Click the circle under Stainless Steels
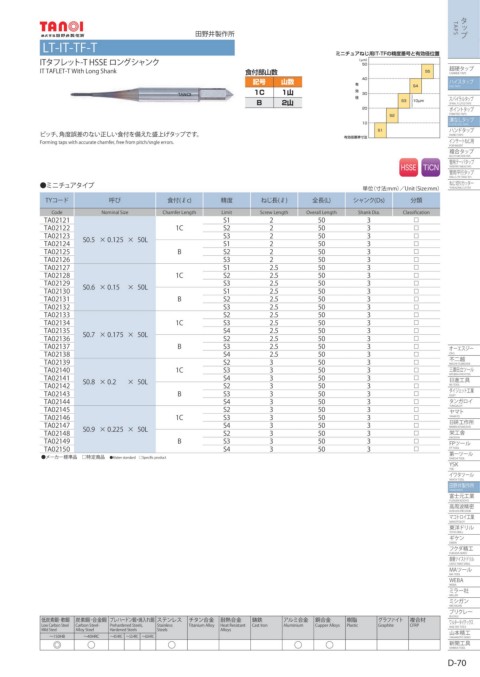Viewport: 480px width, 677px height. pos(171,645)
